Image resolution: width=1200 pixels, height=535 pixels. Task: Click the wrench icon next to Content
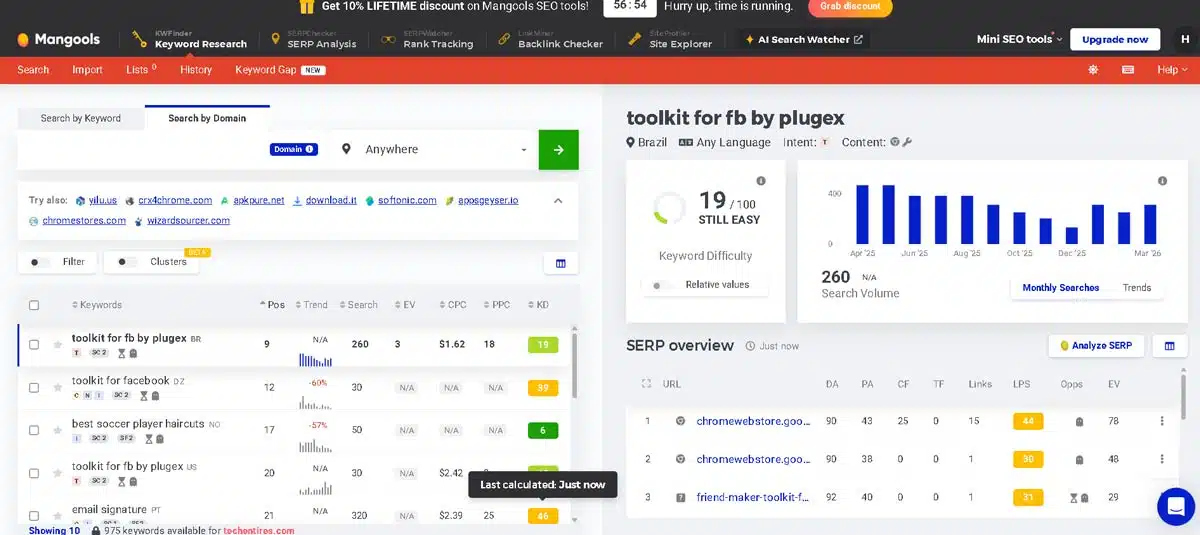[x=906, y=142]
